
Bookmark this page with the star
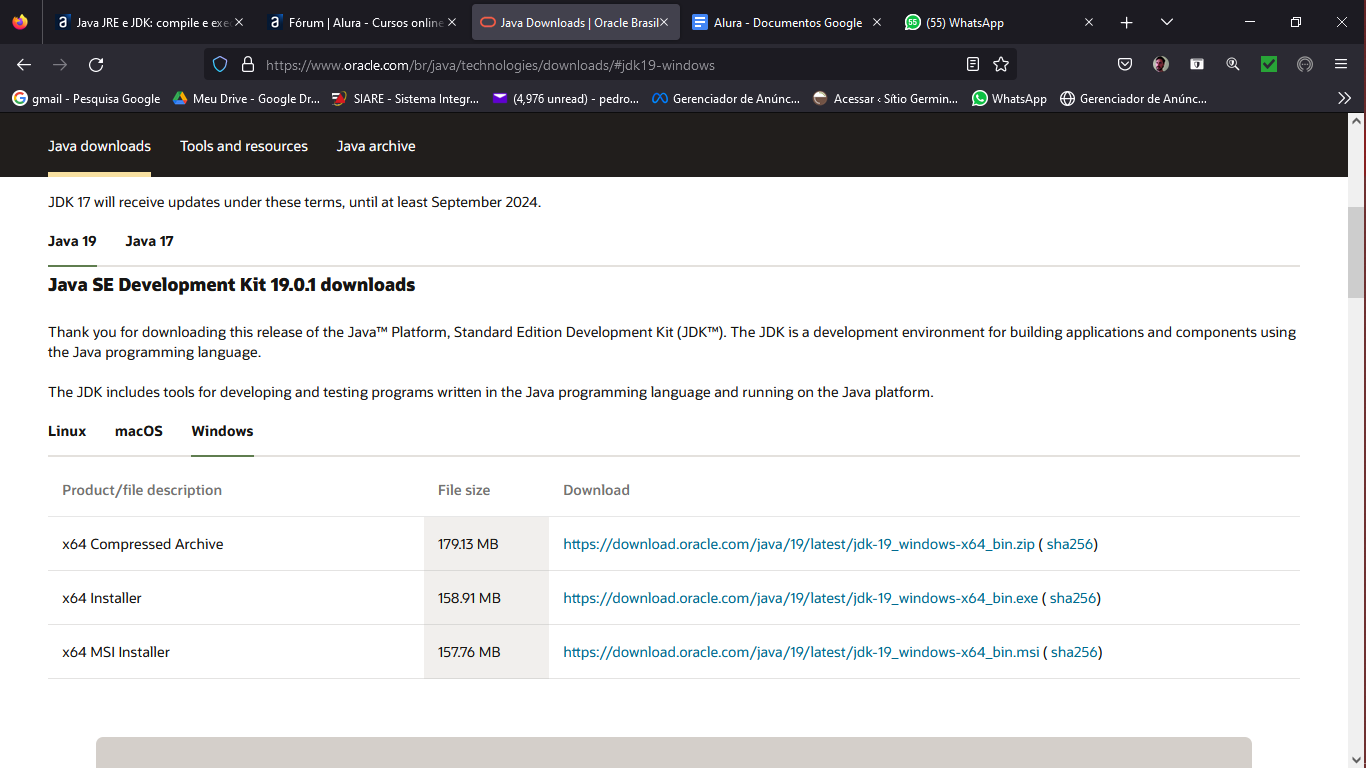pos(1001,65)
